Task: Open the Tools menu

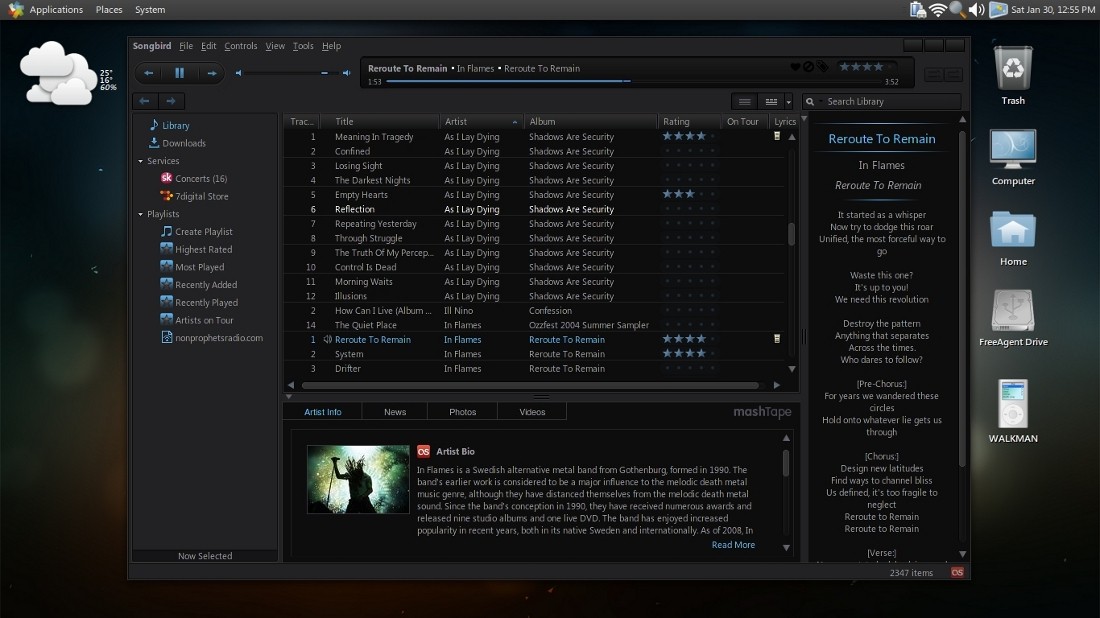Action: 303,46
